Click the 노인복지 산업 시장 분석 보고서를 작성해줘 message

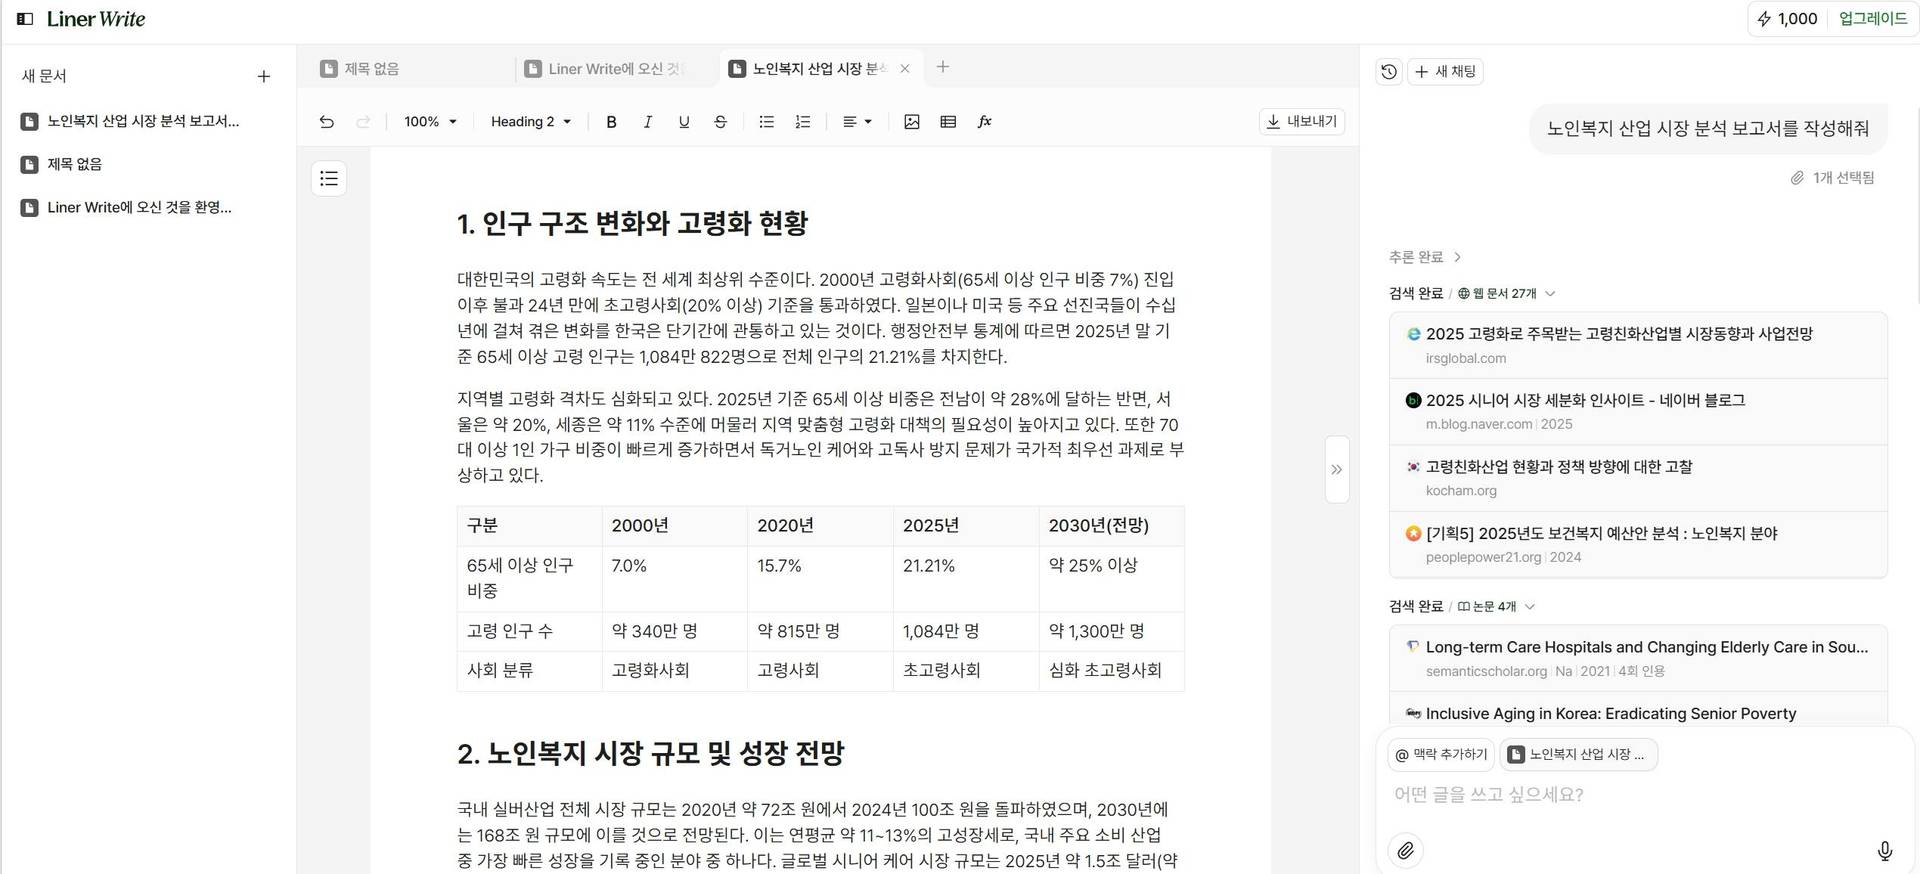pos(1708,129)
